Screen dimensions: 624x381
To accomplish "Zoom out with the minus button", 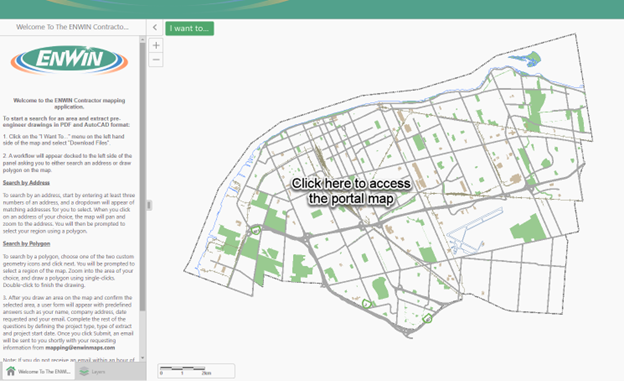I will pos(156,60).
